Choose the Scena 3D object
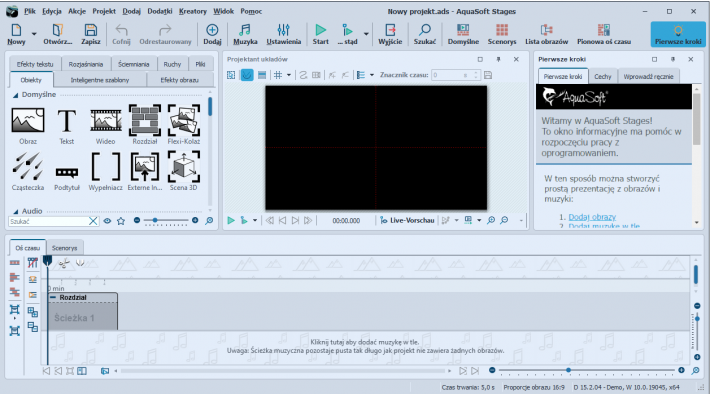710x394 pixels. 183,171
